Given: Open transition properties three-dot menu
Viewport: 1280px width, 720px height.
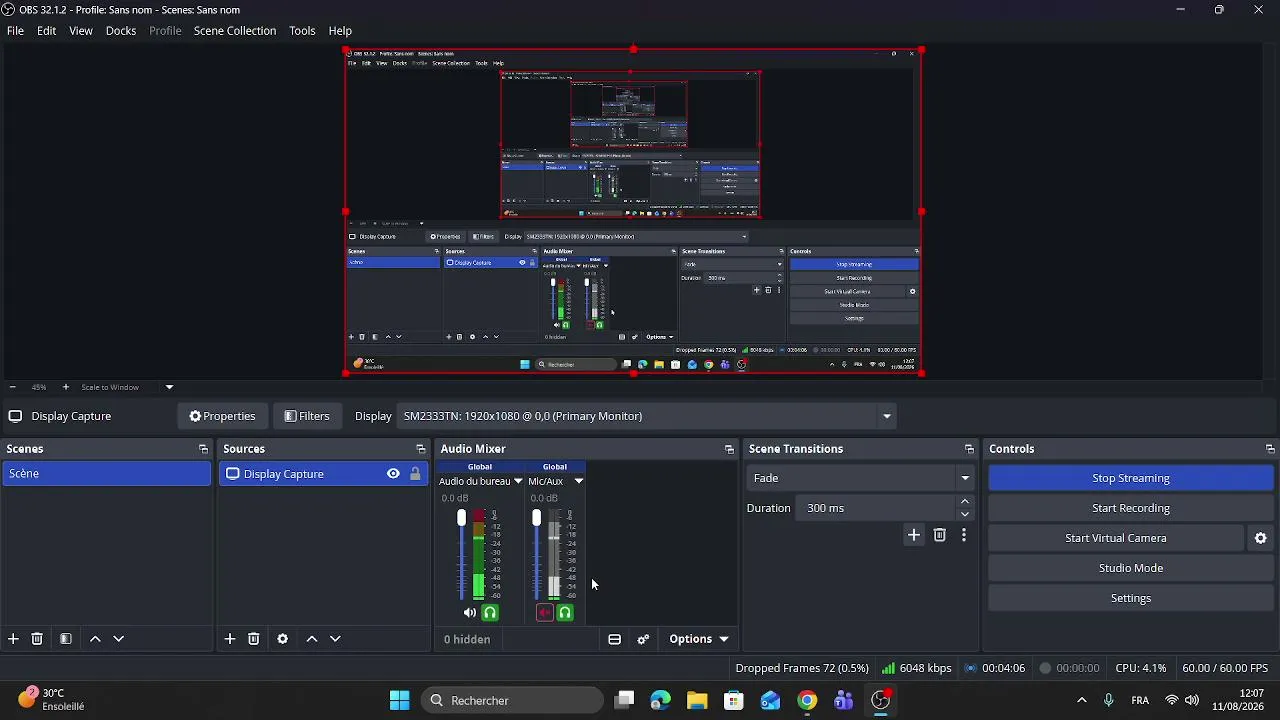Looking at the screenshot, I should (x=964, y=536).
